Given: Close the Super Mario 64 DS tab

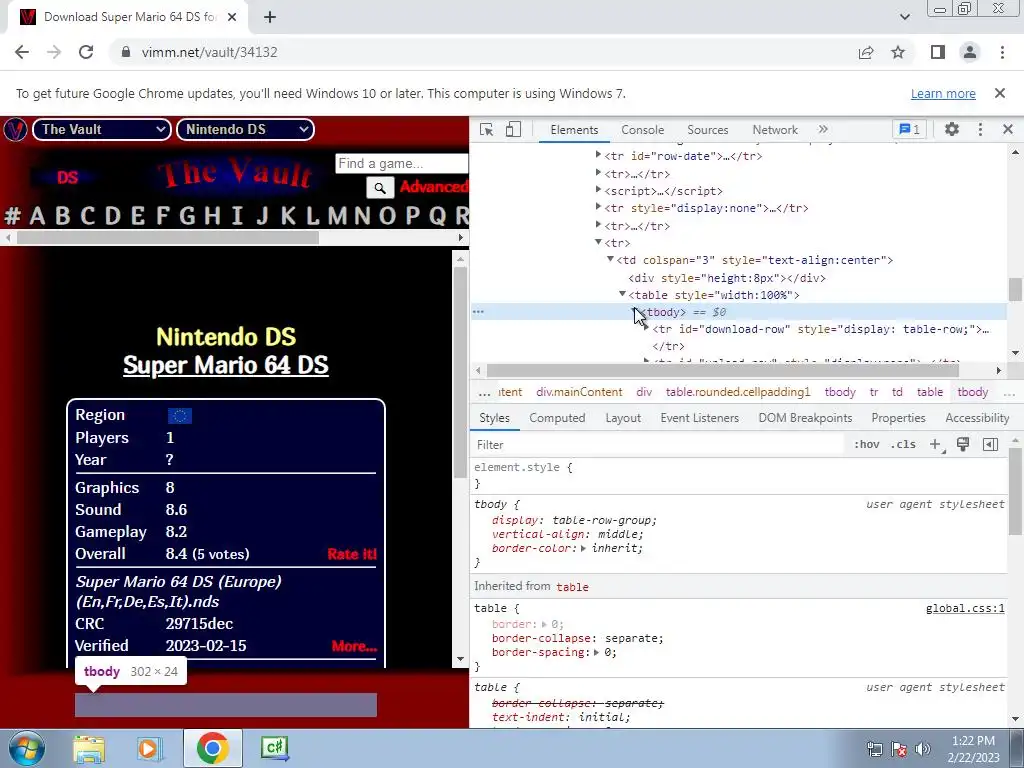Looking at the screenshot, I should tap(232, 17).
